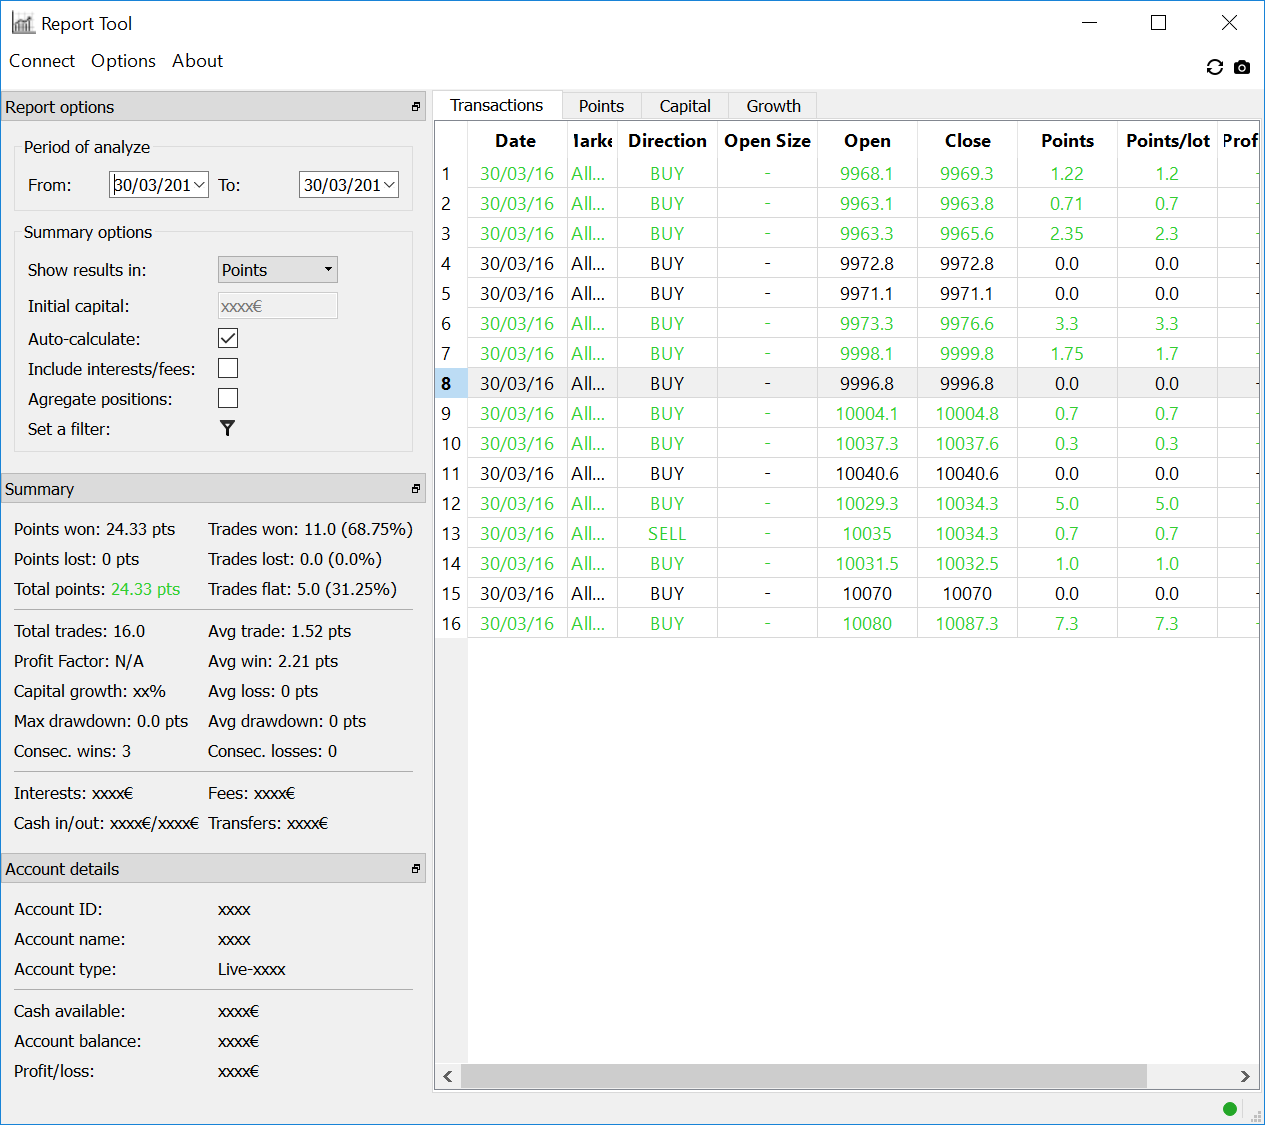Click the green connection status indicator
The width and height of the screenshot is (1265, 1125).
pyautogui.click(x=1230, y=1108)
